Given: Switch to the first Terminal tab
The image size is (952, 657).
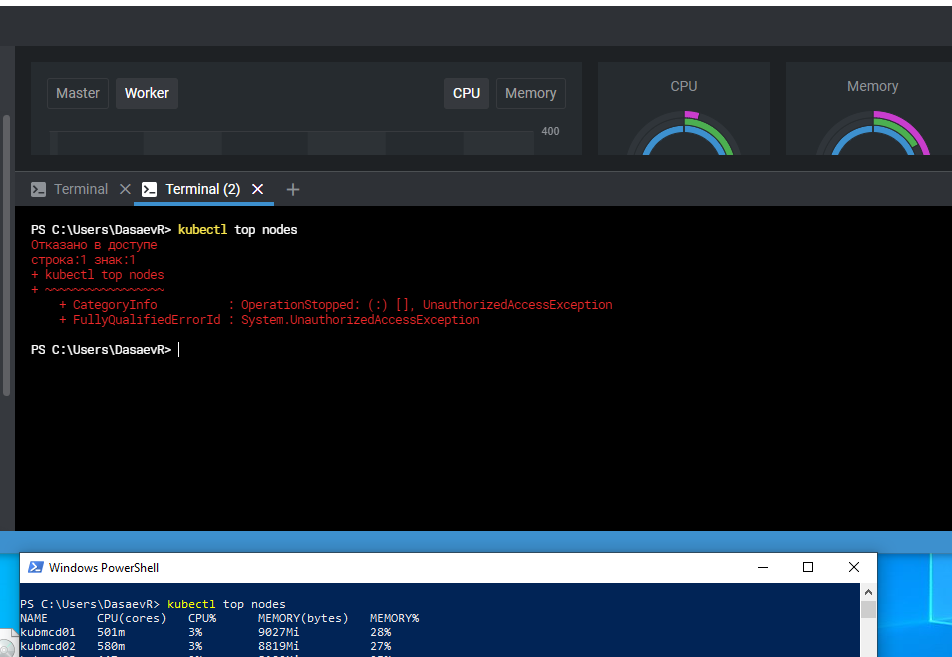Looking at the screenshot, I should point(80,188).
